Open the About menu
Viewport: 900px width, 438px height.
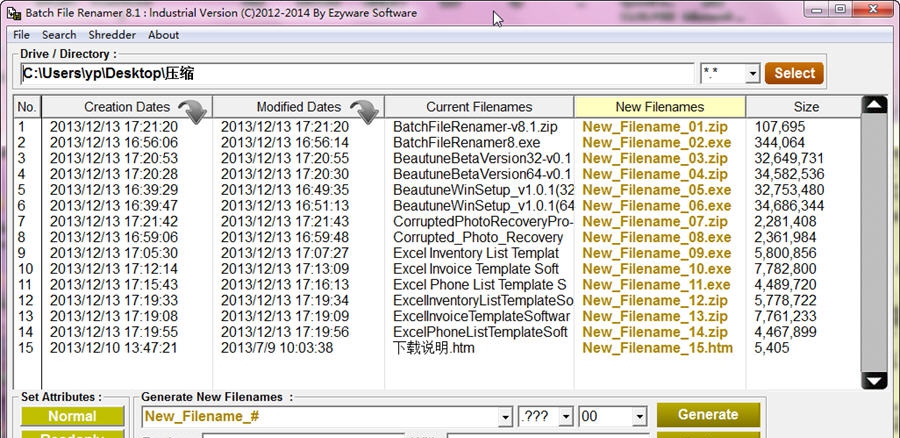tap(164, 35)
